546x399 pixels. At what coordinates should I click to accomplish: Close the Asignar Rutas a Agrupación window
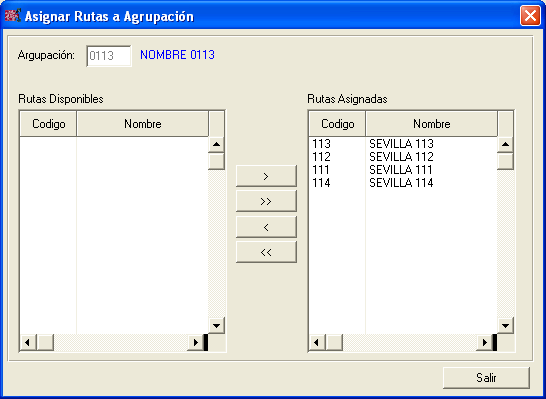coord(530,16)
